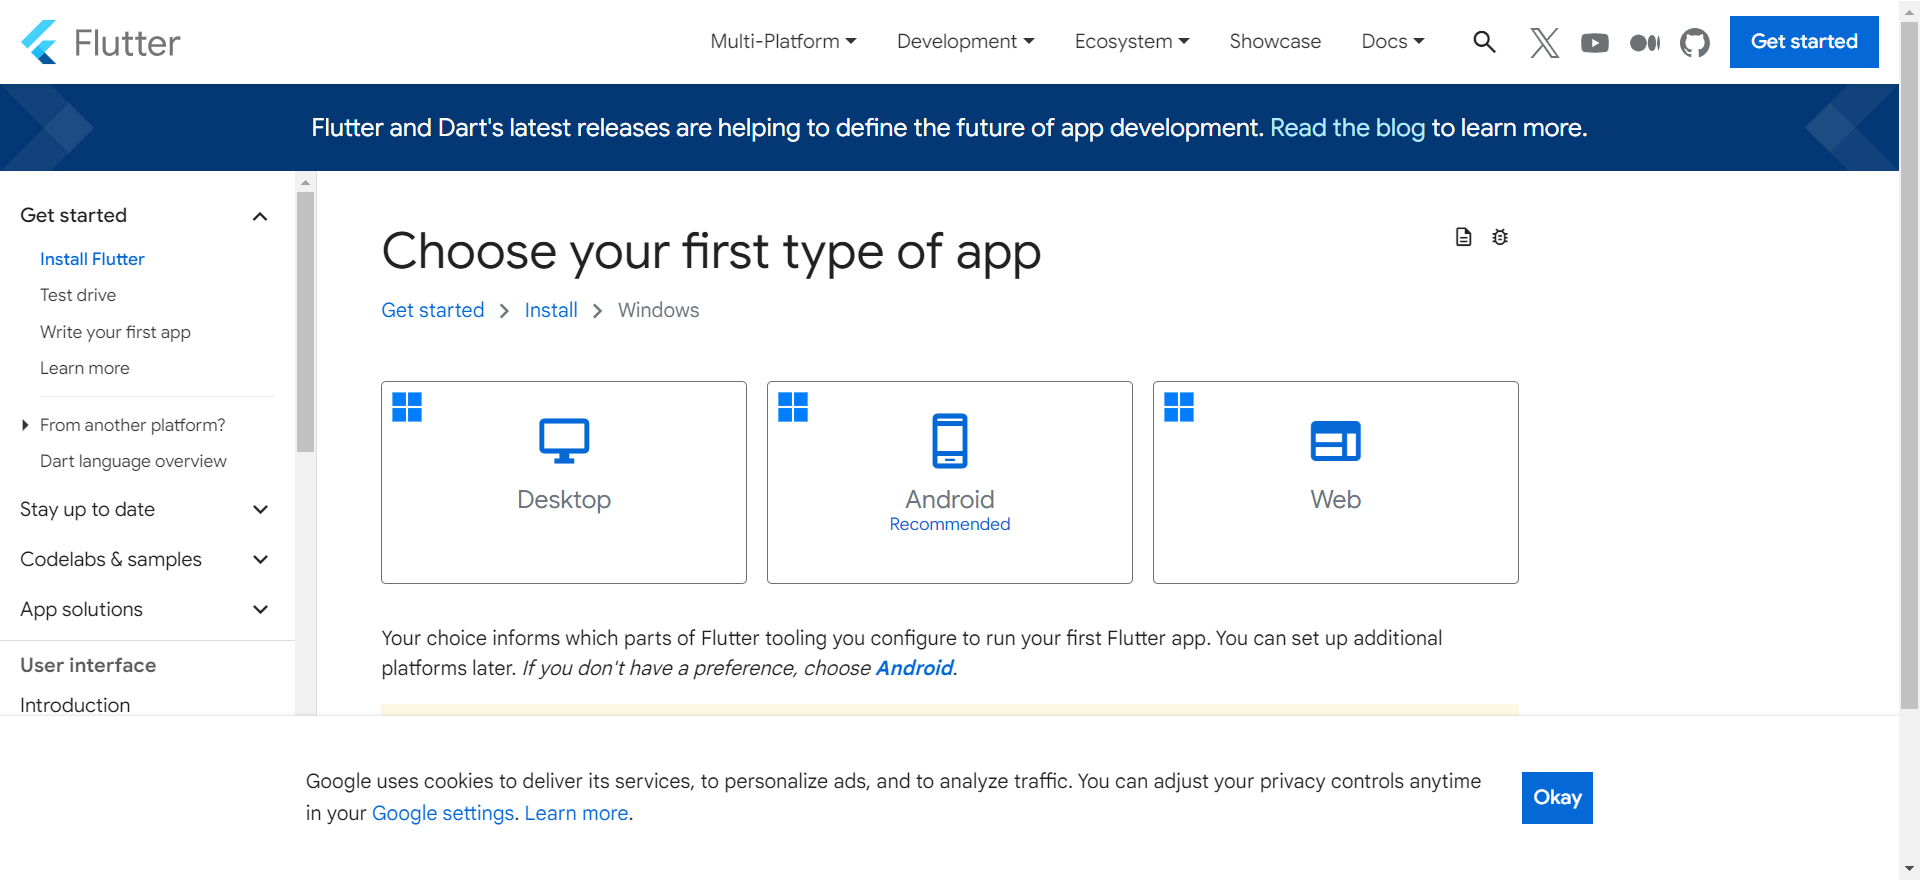Open the Showcase menu item
The height and width of the screenshot is (880, 1920).
tap(1275, 42)
